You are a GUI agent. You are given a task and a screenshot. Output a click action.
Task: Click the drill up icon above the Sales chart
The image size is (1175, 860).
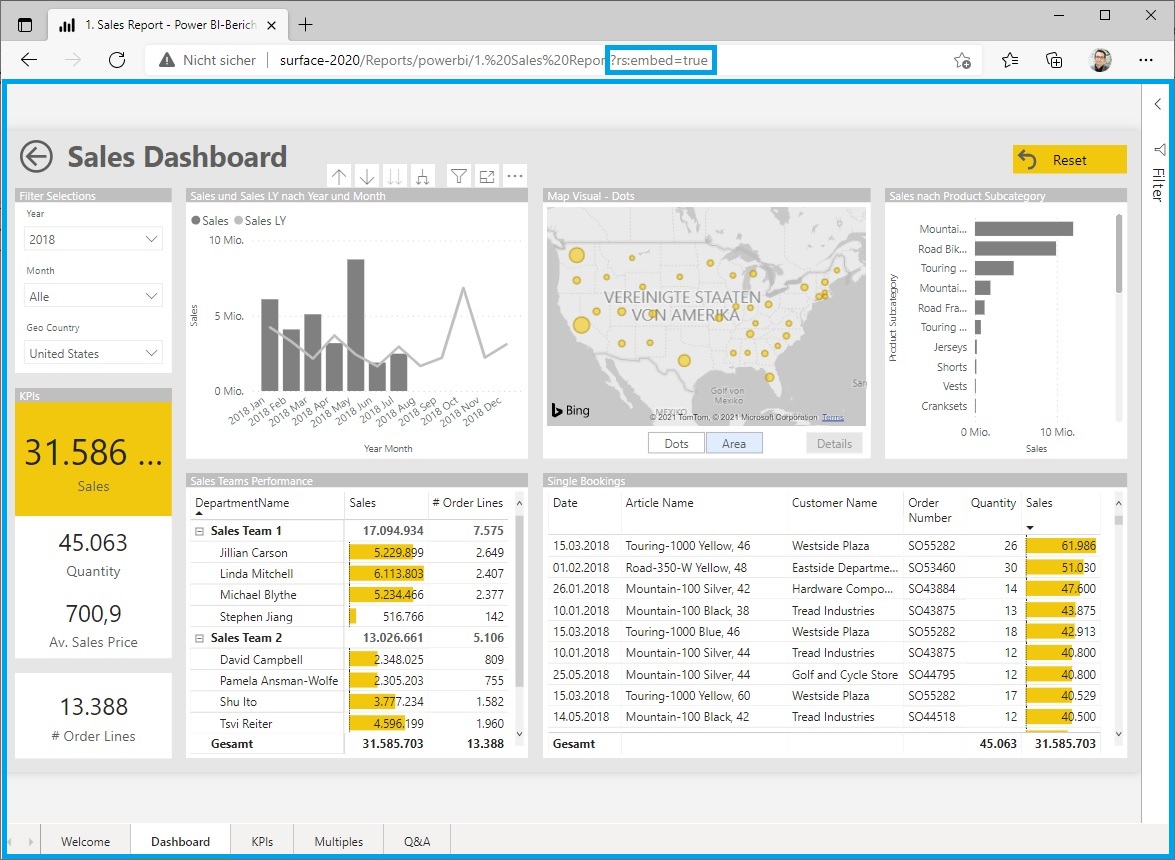(x=339, y=176)
